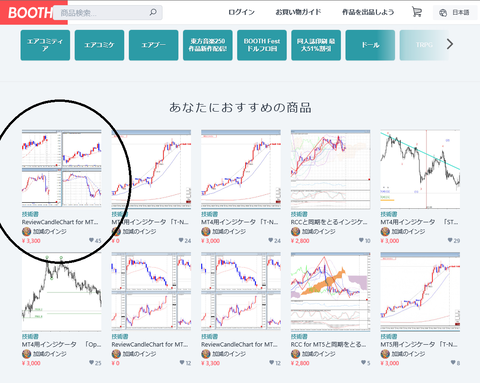Open the title RCC for MT5と同期をとる...
Screen dimensions: 480x383
328,344
